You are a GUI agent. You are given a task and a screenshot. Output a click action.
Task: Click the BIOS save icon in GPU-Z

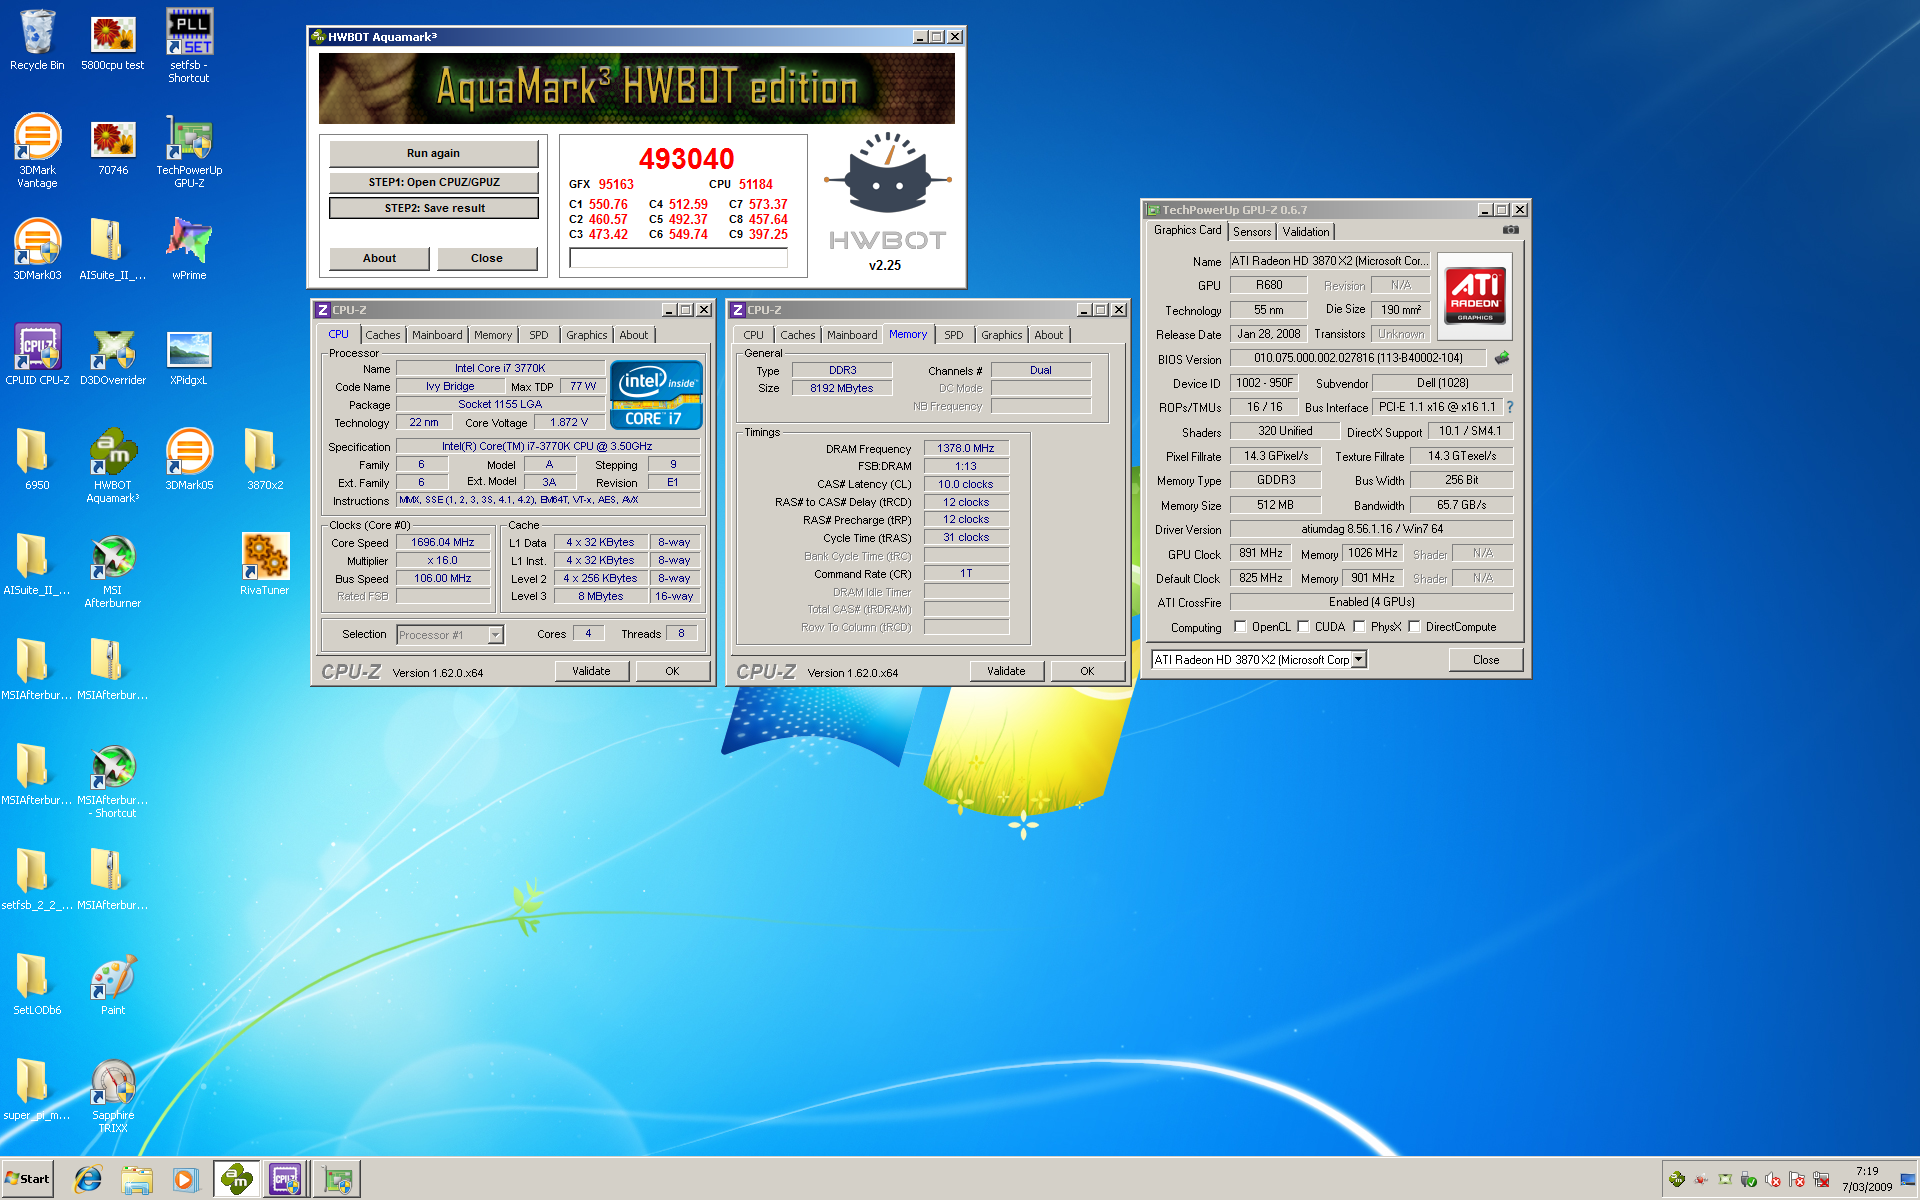point(1502,358)
